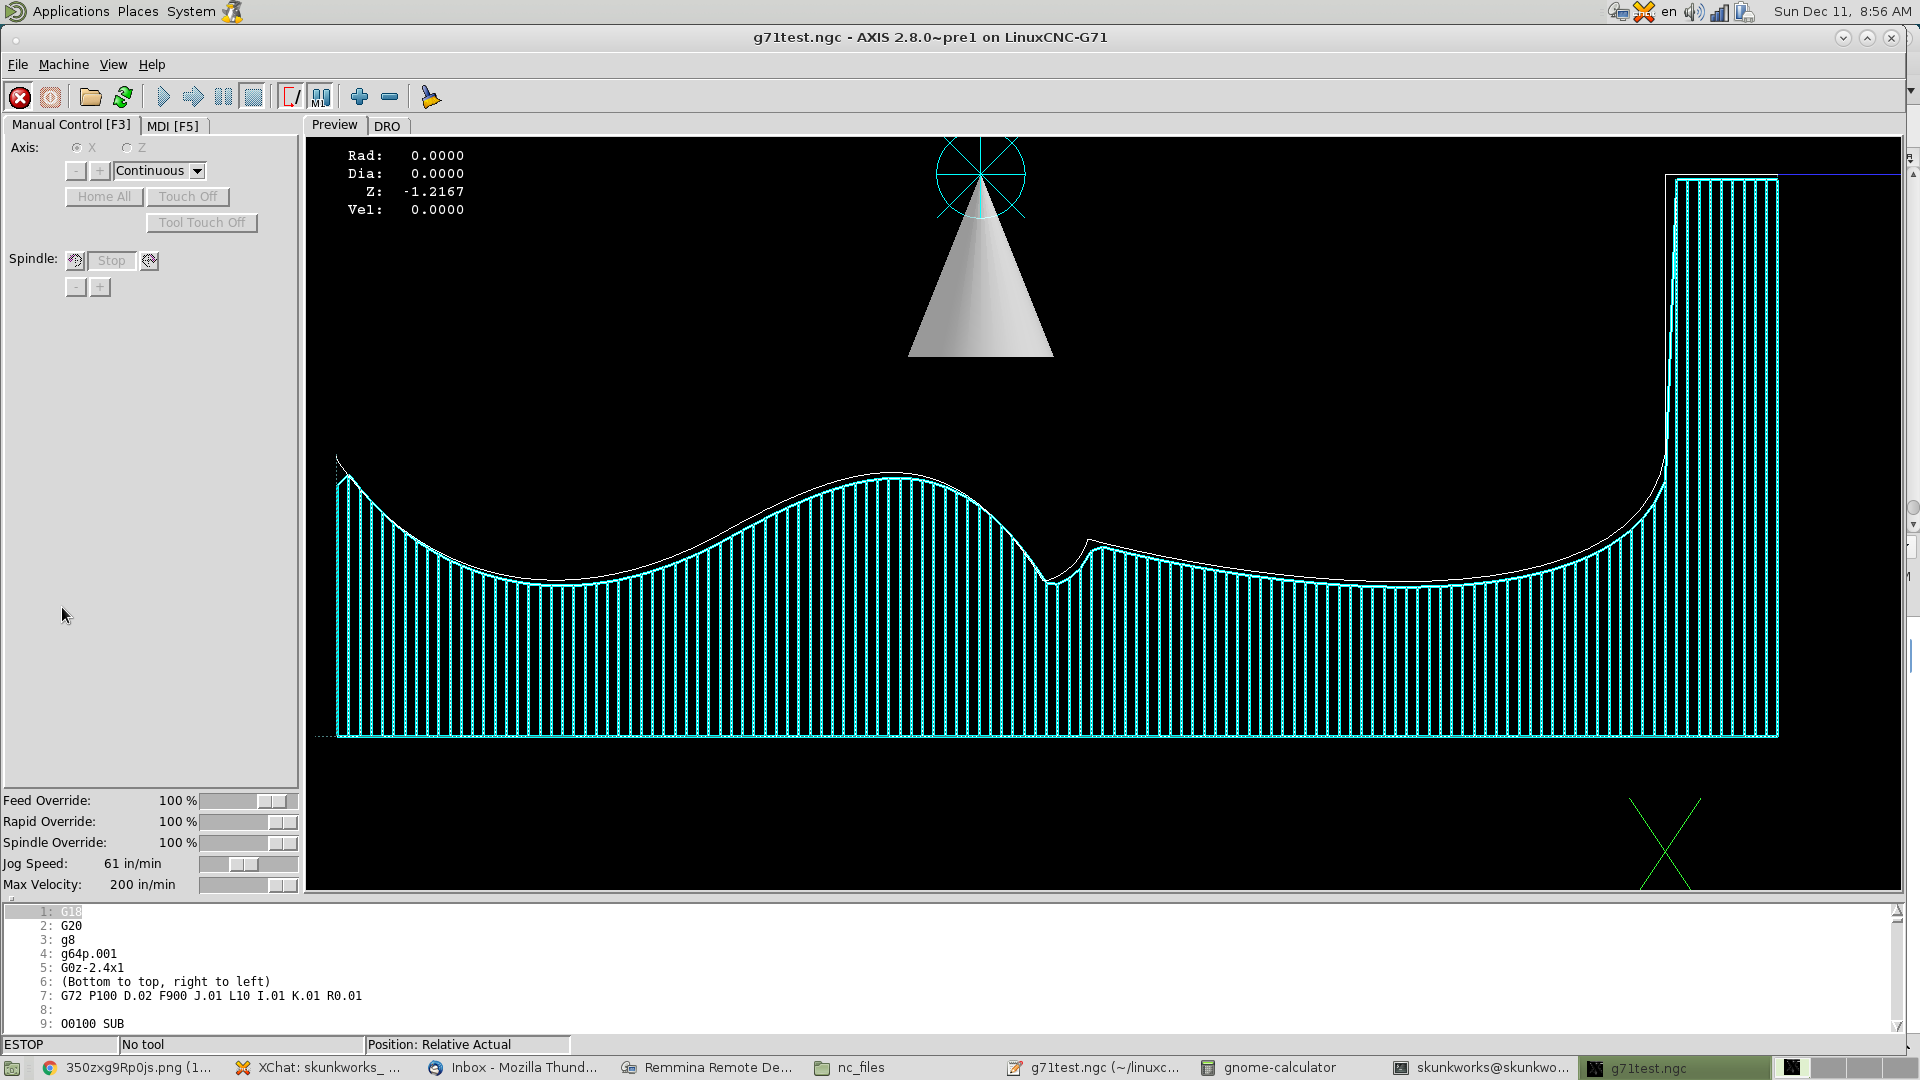
Task: Increase spindle speed with plus button
Action: pos(100,287)
